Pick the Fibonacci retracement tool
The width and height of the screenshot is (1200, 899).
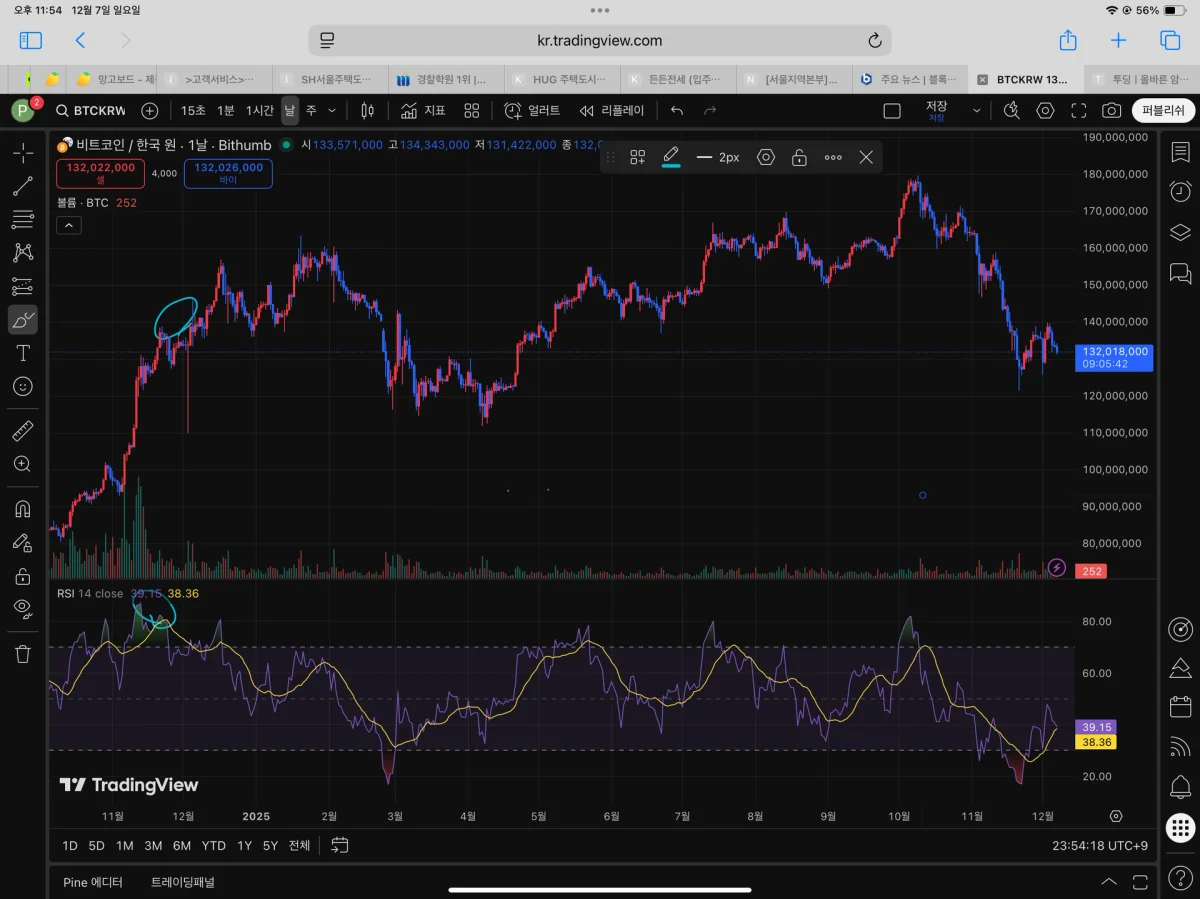22,219
